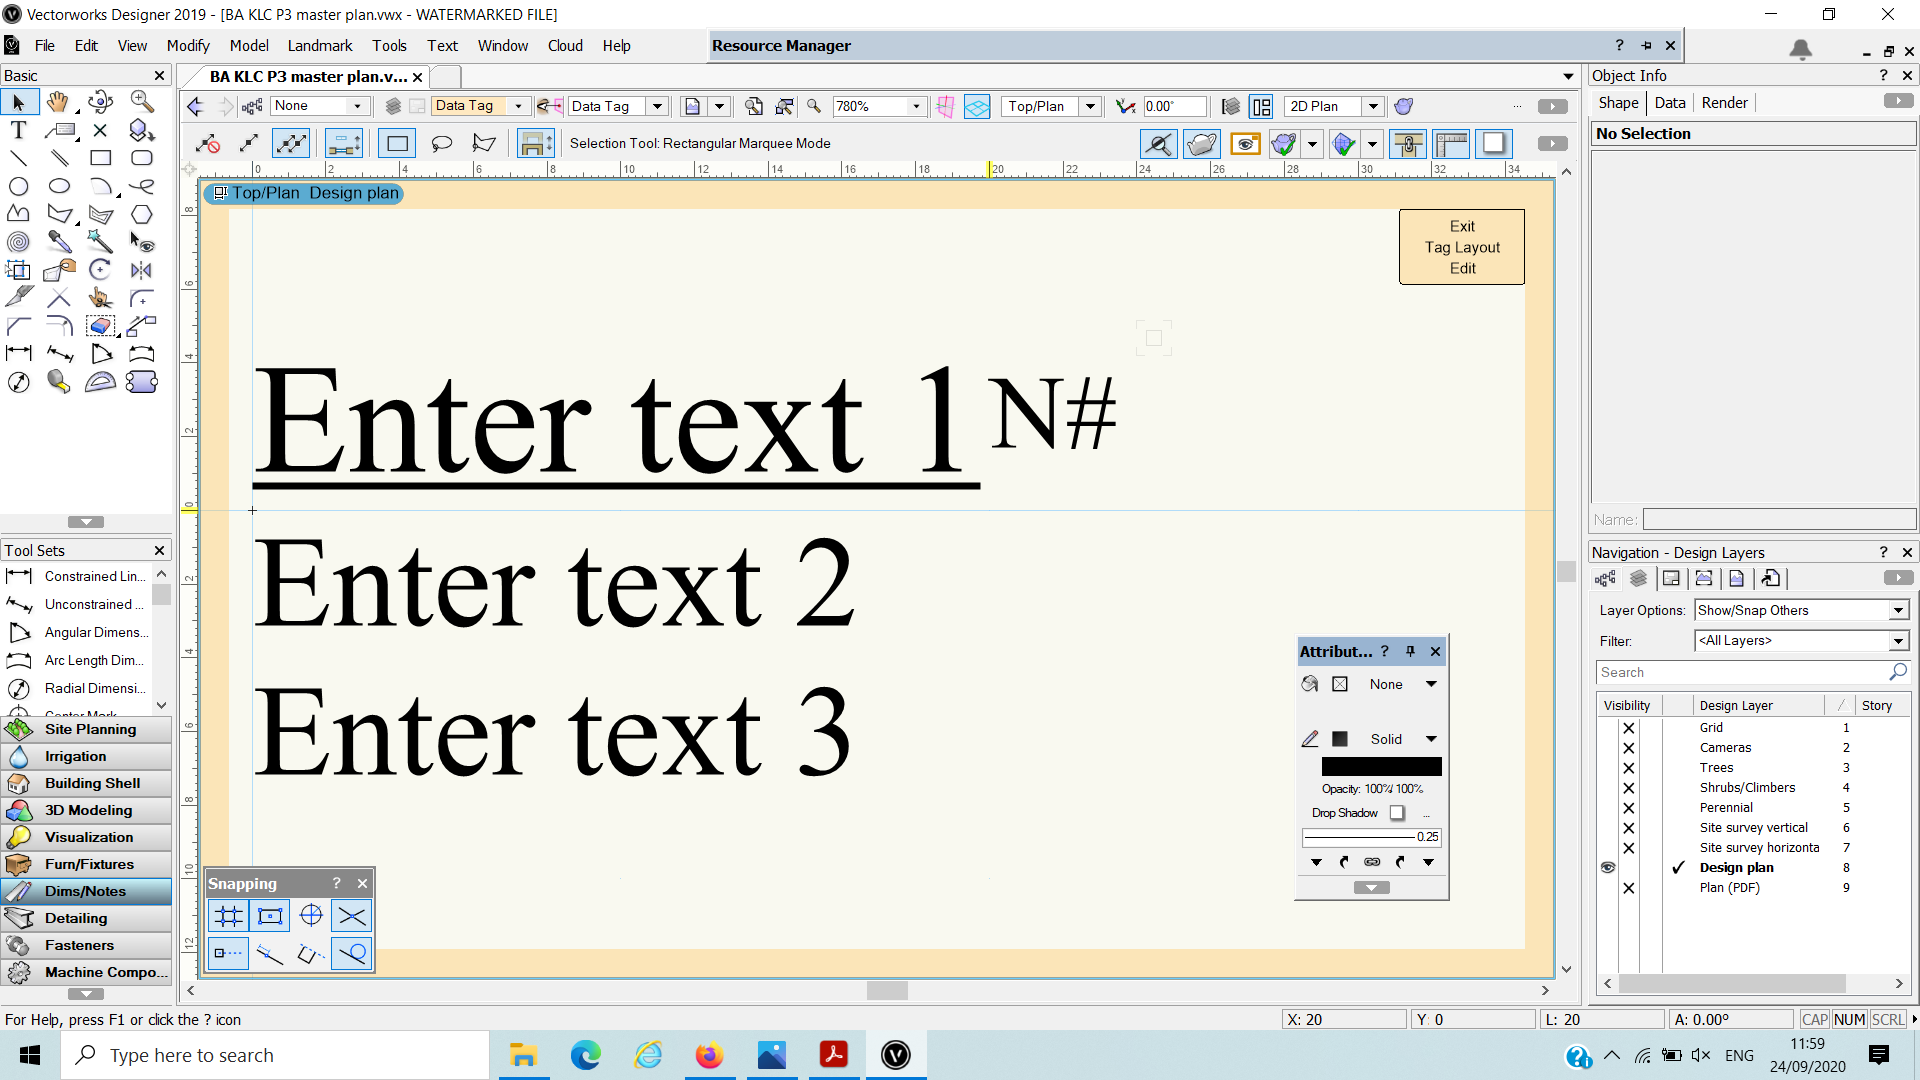
Task: Click the Navigation layer Search field
Action: click(1740, 673)
